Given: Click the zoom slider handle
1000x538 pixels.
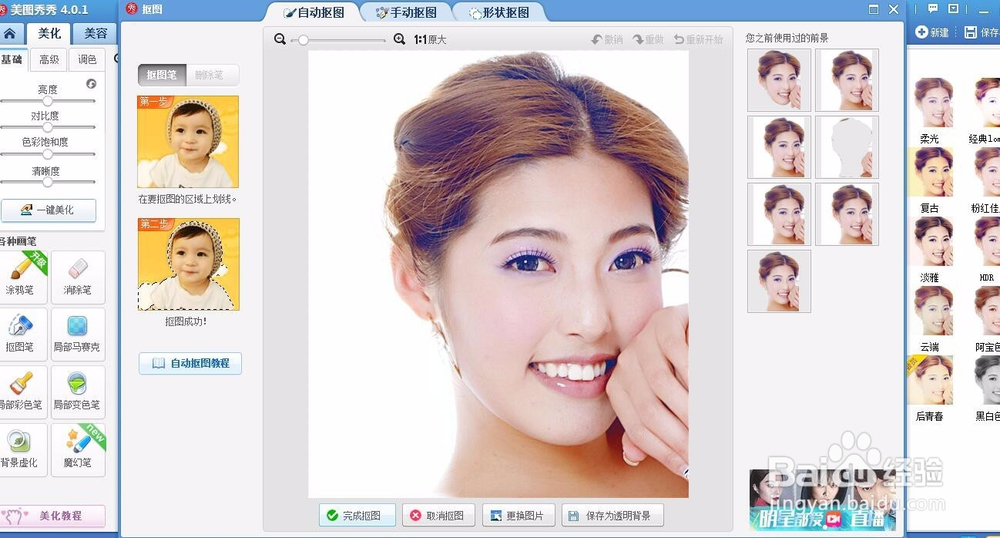Looking at the screenshot, I should 304,40.
